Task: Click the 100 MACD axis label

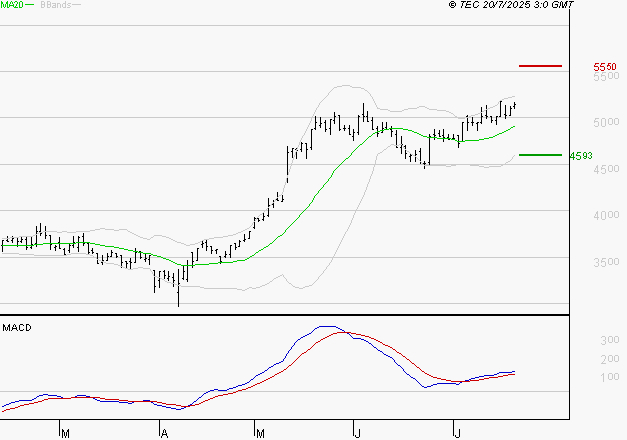Action: [x=610, y=377]
